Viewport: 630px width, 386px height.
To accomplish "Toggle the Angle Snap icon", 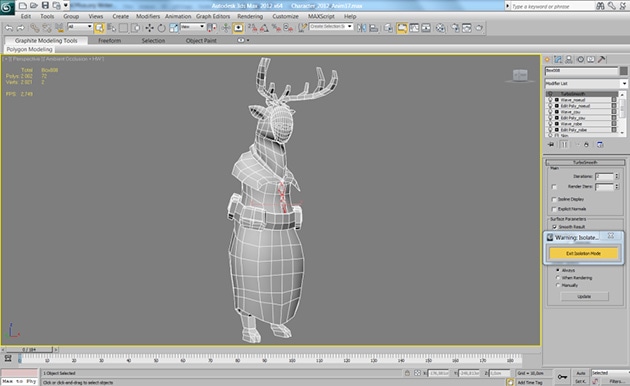I will tap(264, 28).
